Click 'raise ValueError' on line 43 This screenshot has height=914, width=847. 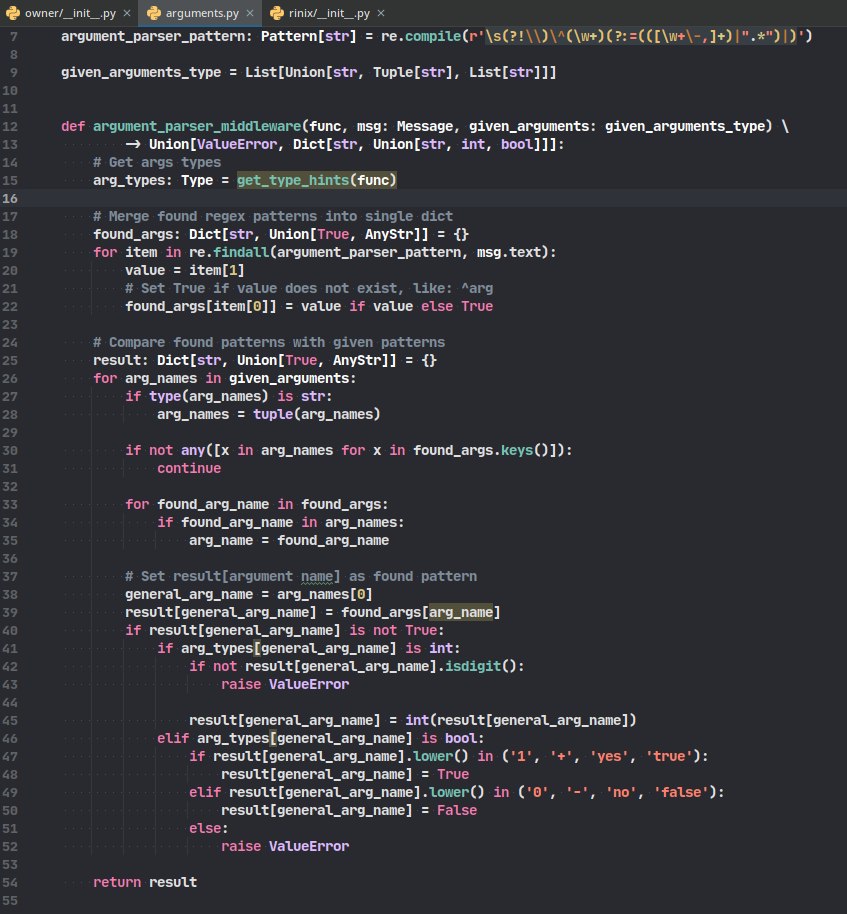[x=285, y=684]
